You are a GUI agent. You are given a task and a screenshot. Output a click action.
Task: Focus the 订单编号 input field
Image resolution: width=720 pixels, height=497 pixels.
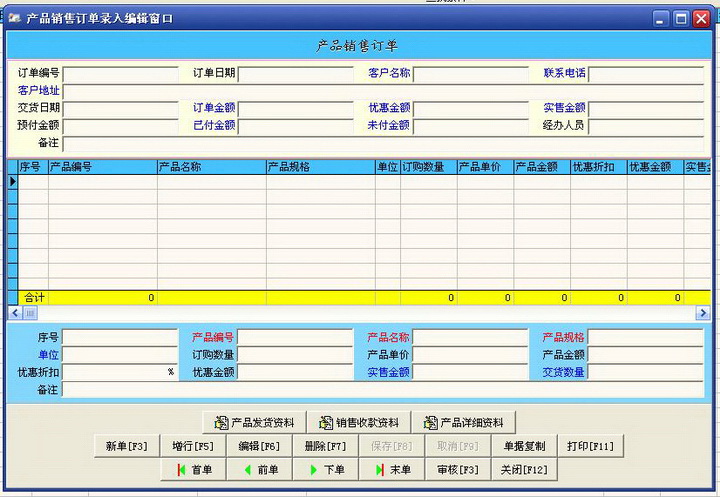pos(120,74)
